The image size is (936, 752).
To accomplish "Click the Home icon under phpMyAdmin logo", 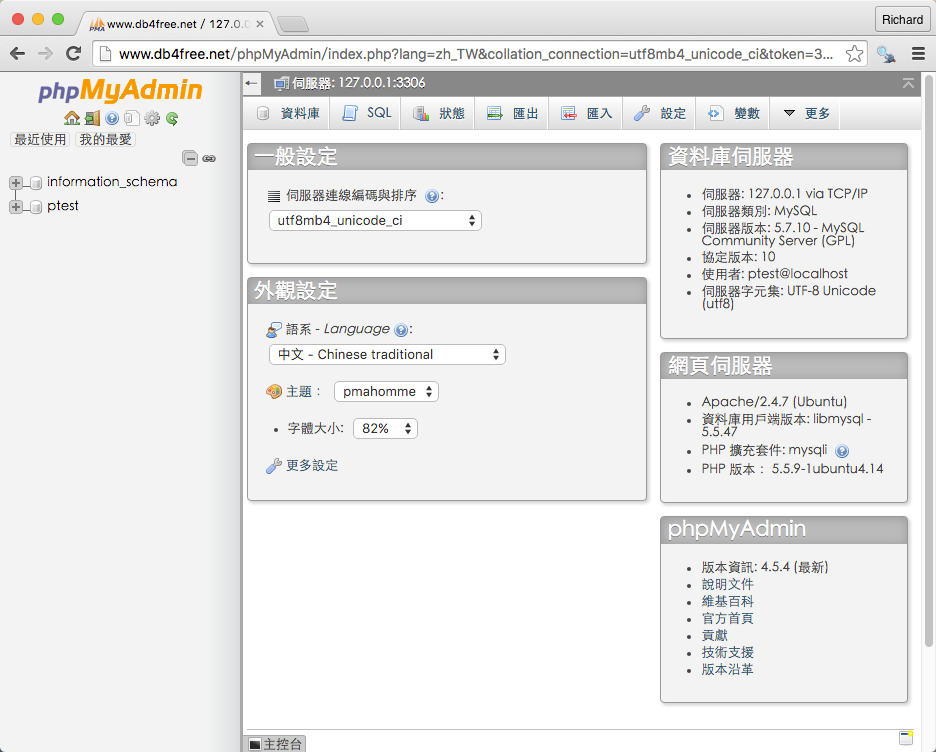I will pos(71,118).
